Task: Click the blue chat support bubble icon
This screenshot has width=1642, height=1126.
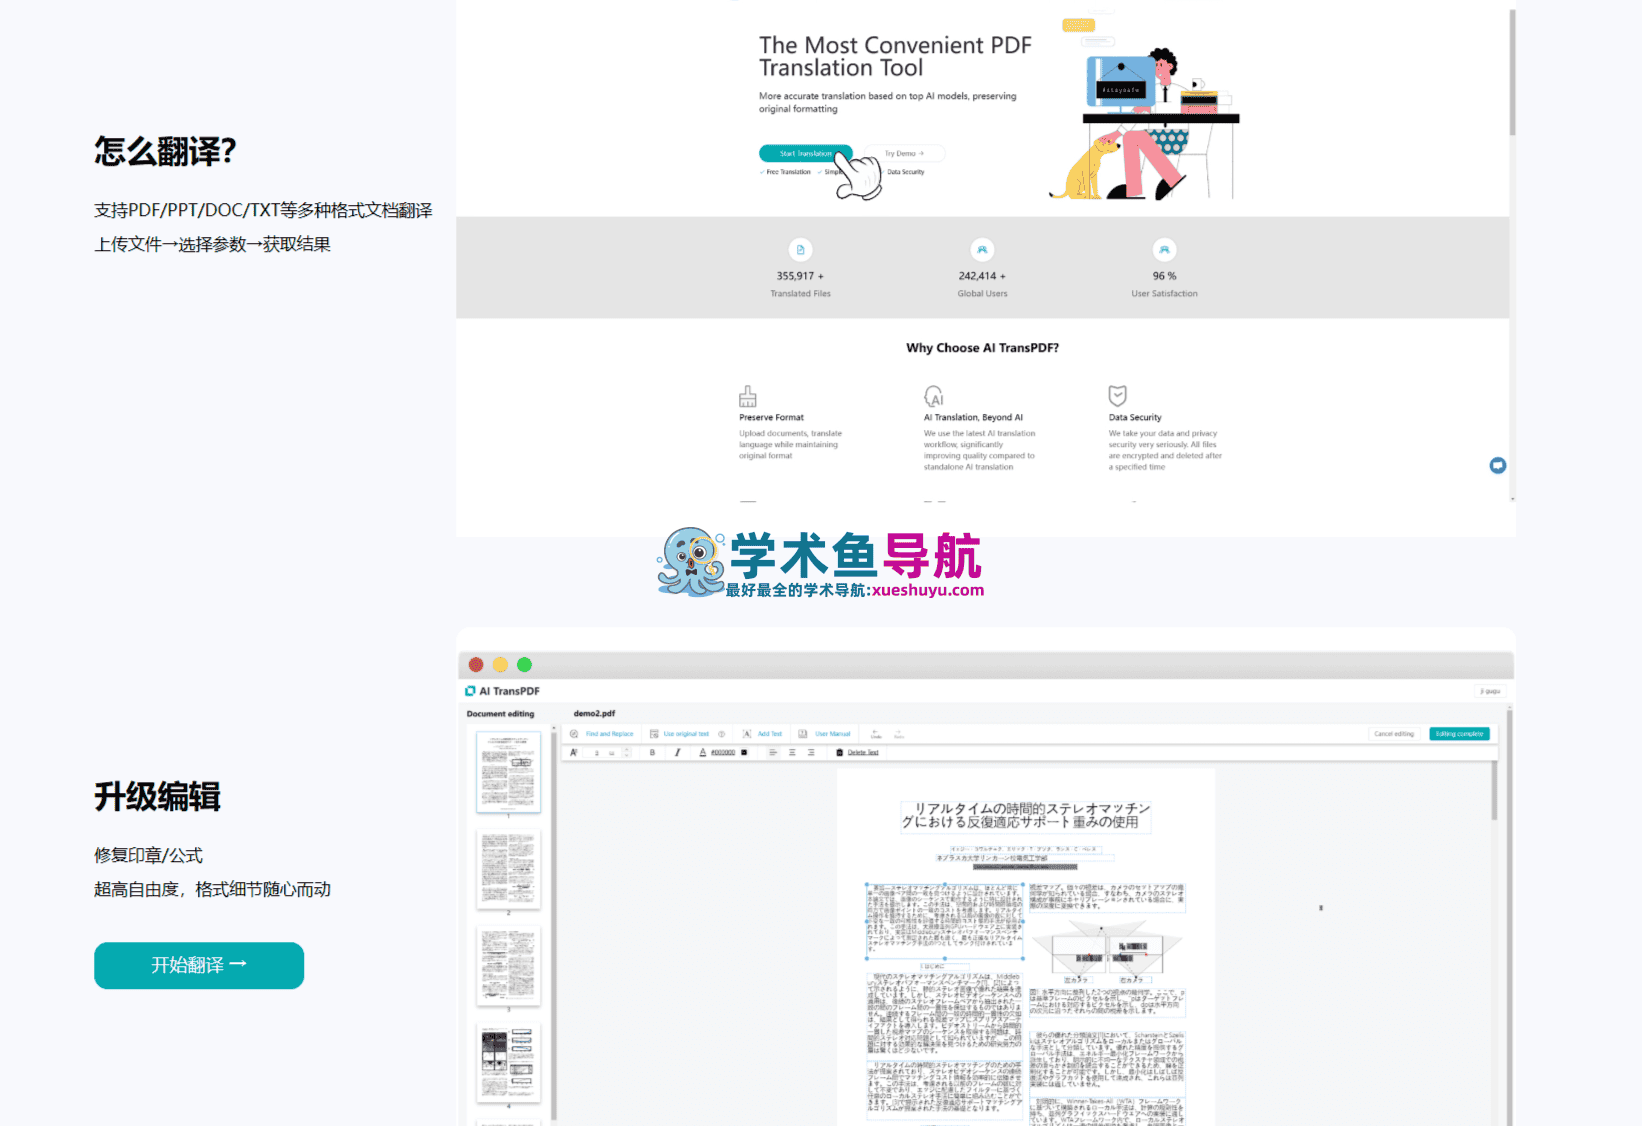Action: 1497,465
